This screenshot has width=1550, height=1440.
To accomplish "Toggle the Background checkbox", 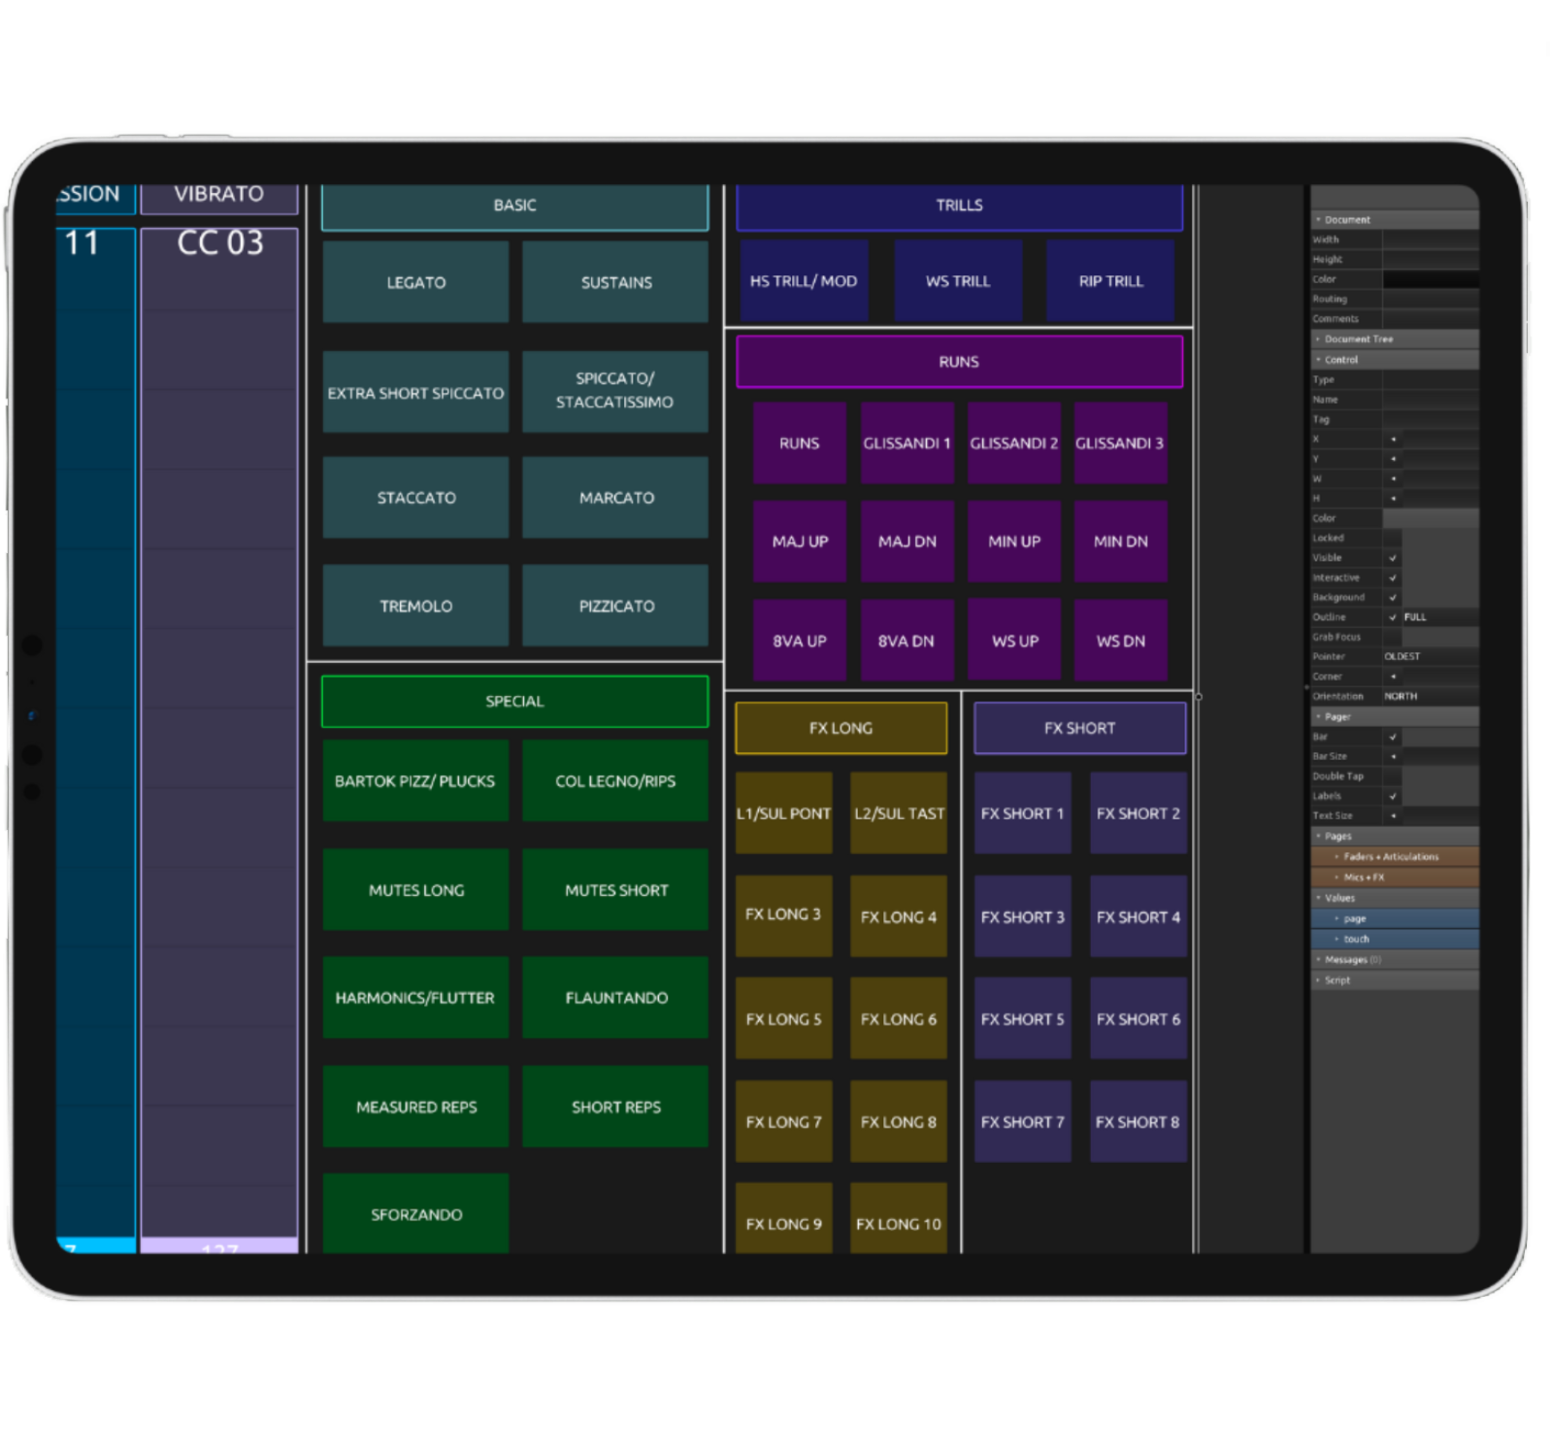I will pos(1392,597).
